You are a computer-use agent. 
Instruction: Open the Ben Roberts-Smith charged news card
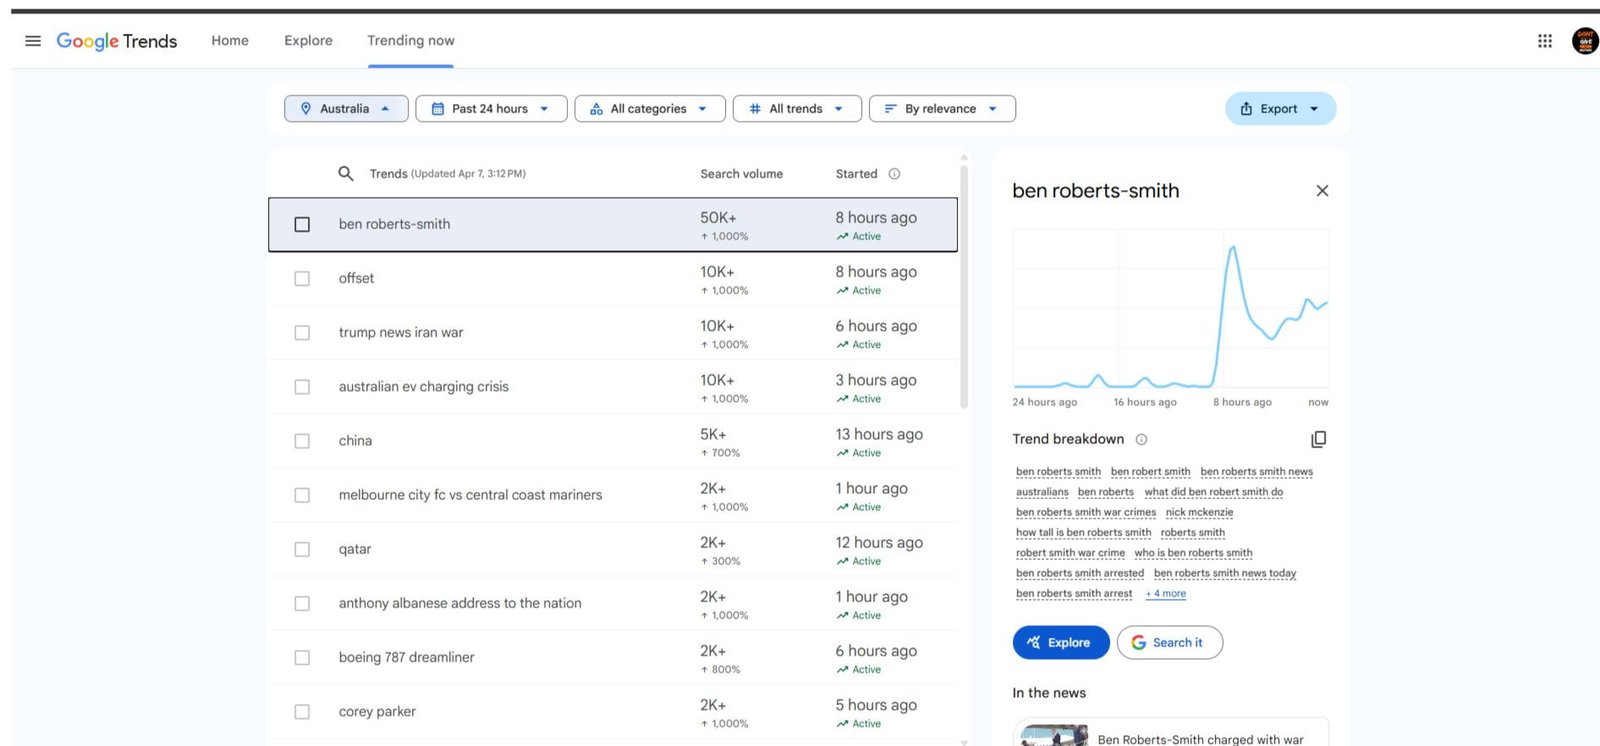click(x=1170, y=732)
